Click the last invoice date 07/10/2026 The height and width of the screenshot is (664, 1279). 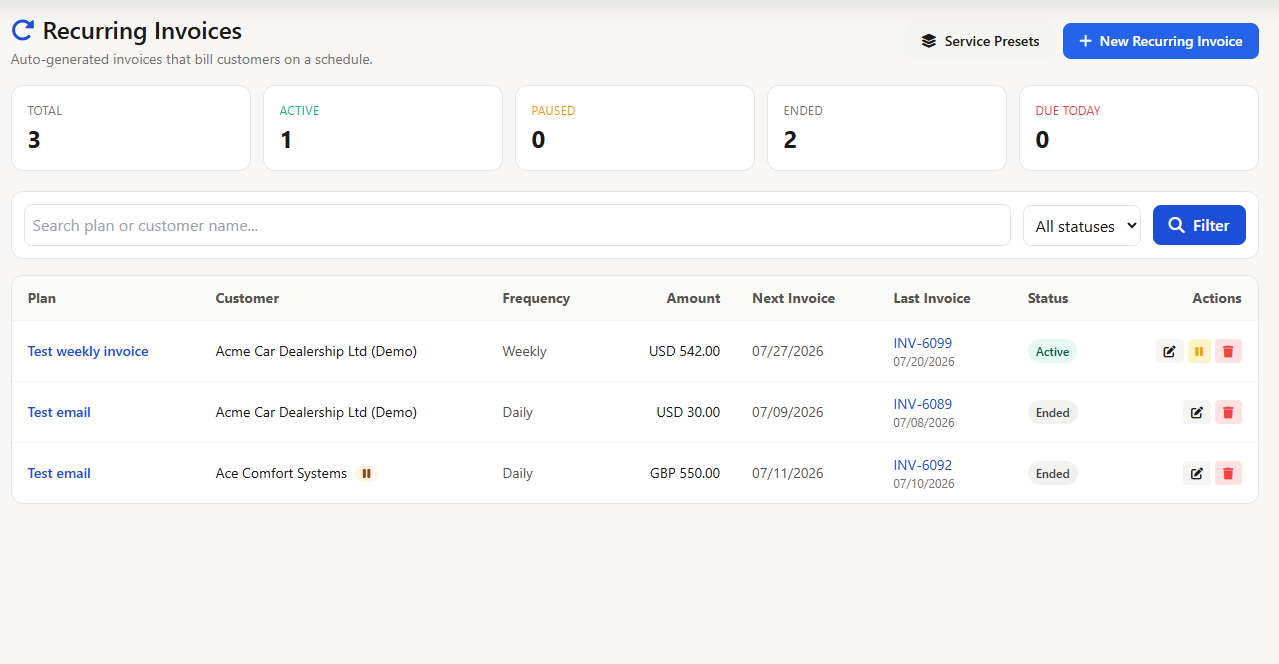(x=924, y=484)
